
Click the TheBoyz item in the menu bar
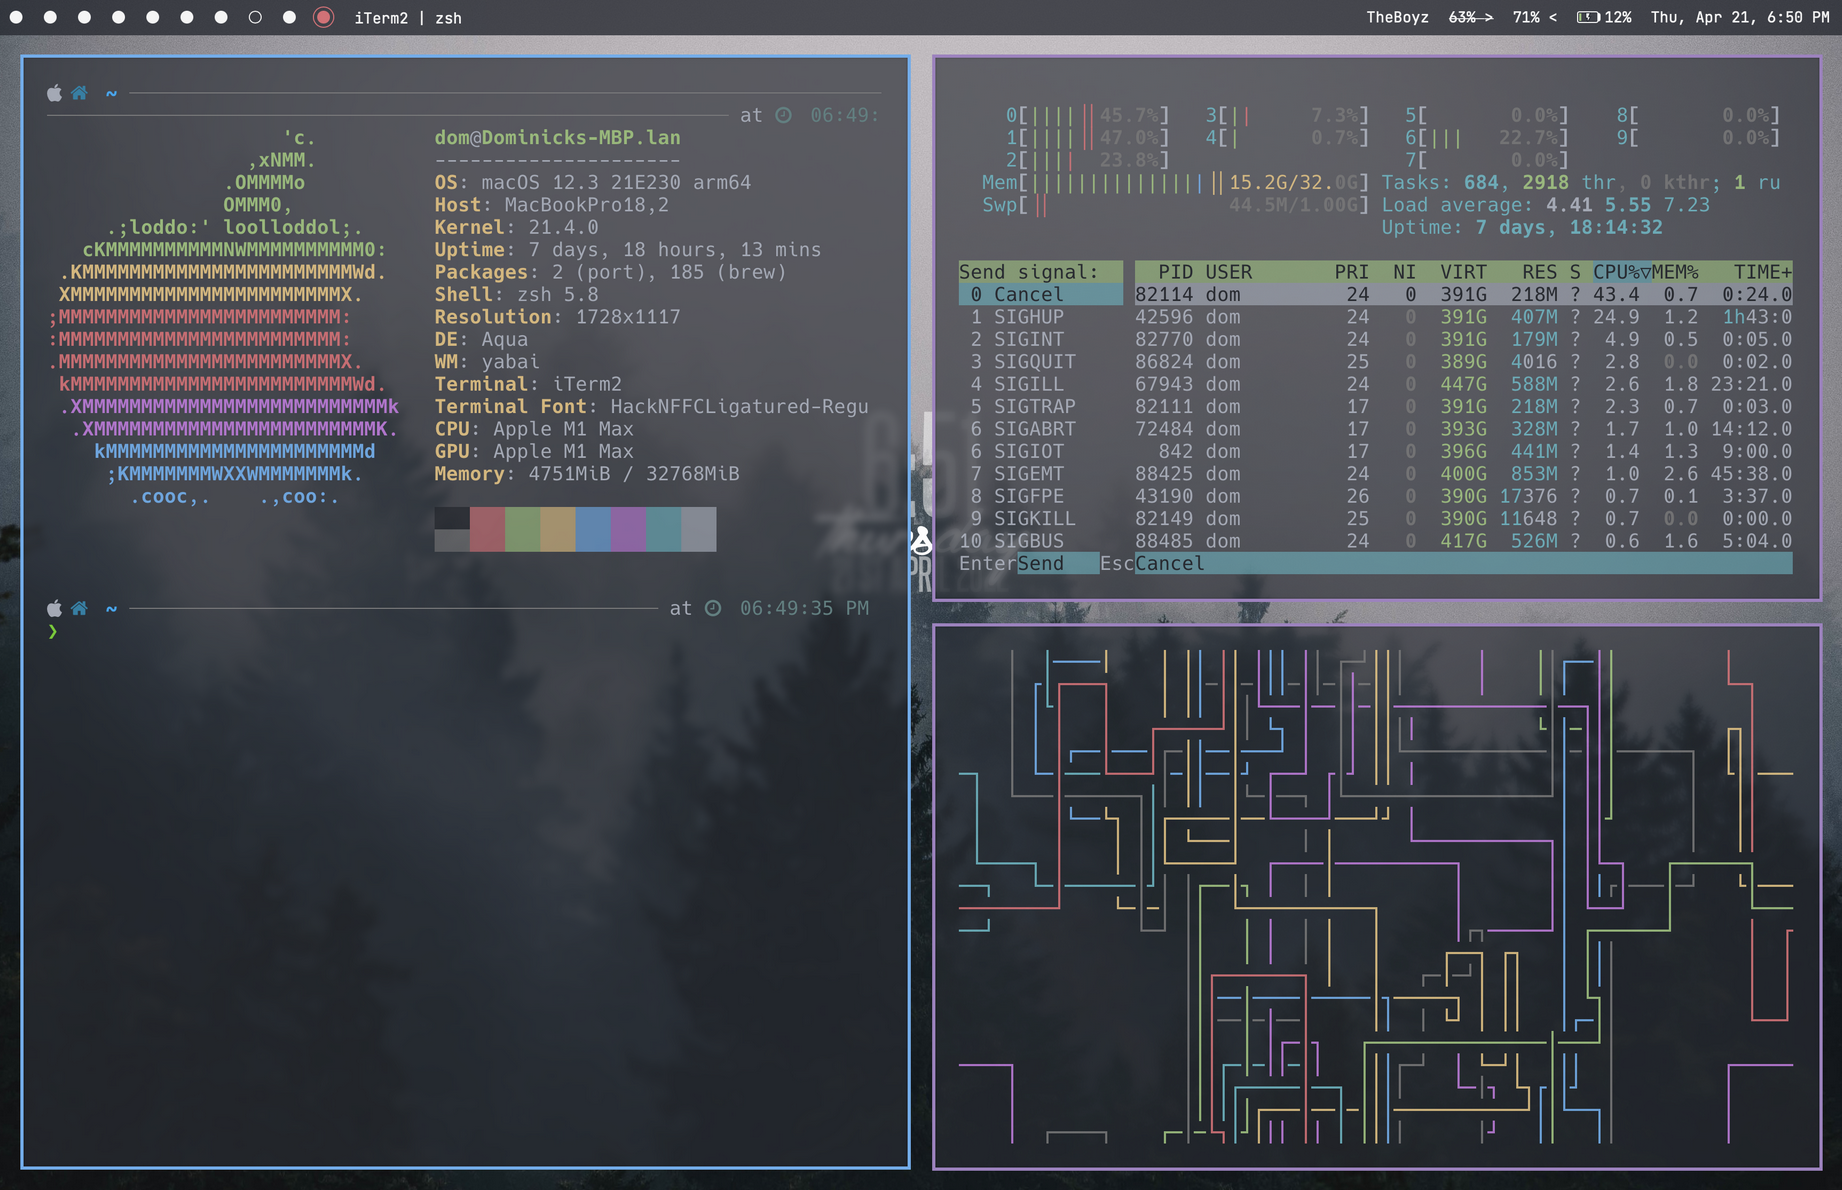[1397, 17]
